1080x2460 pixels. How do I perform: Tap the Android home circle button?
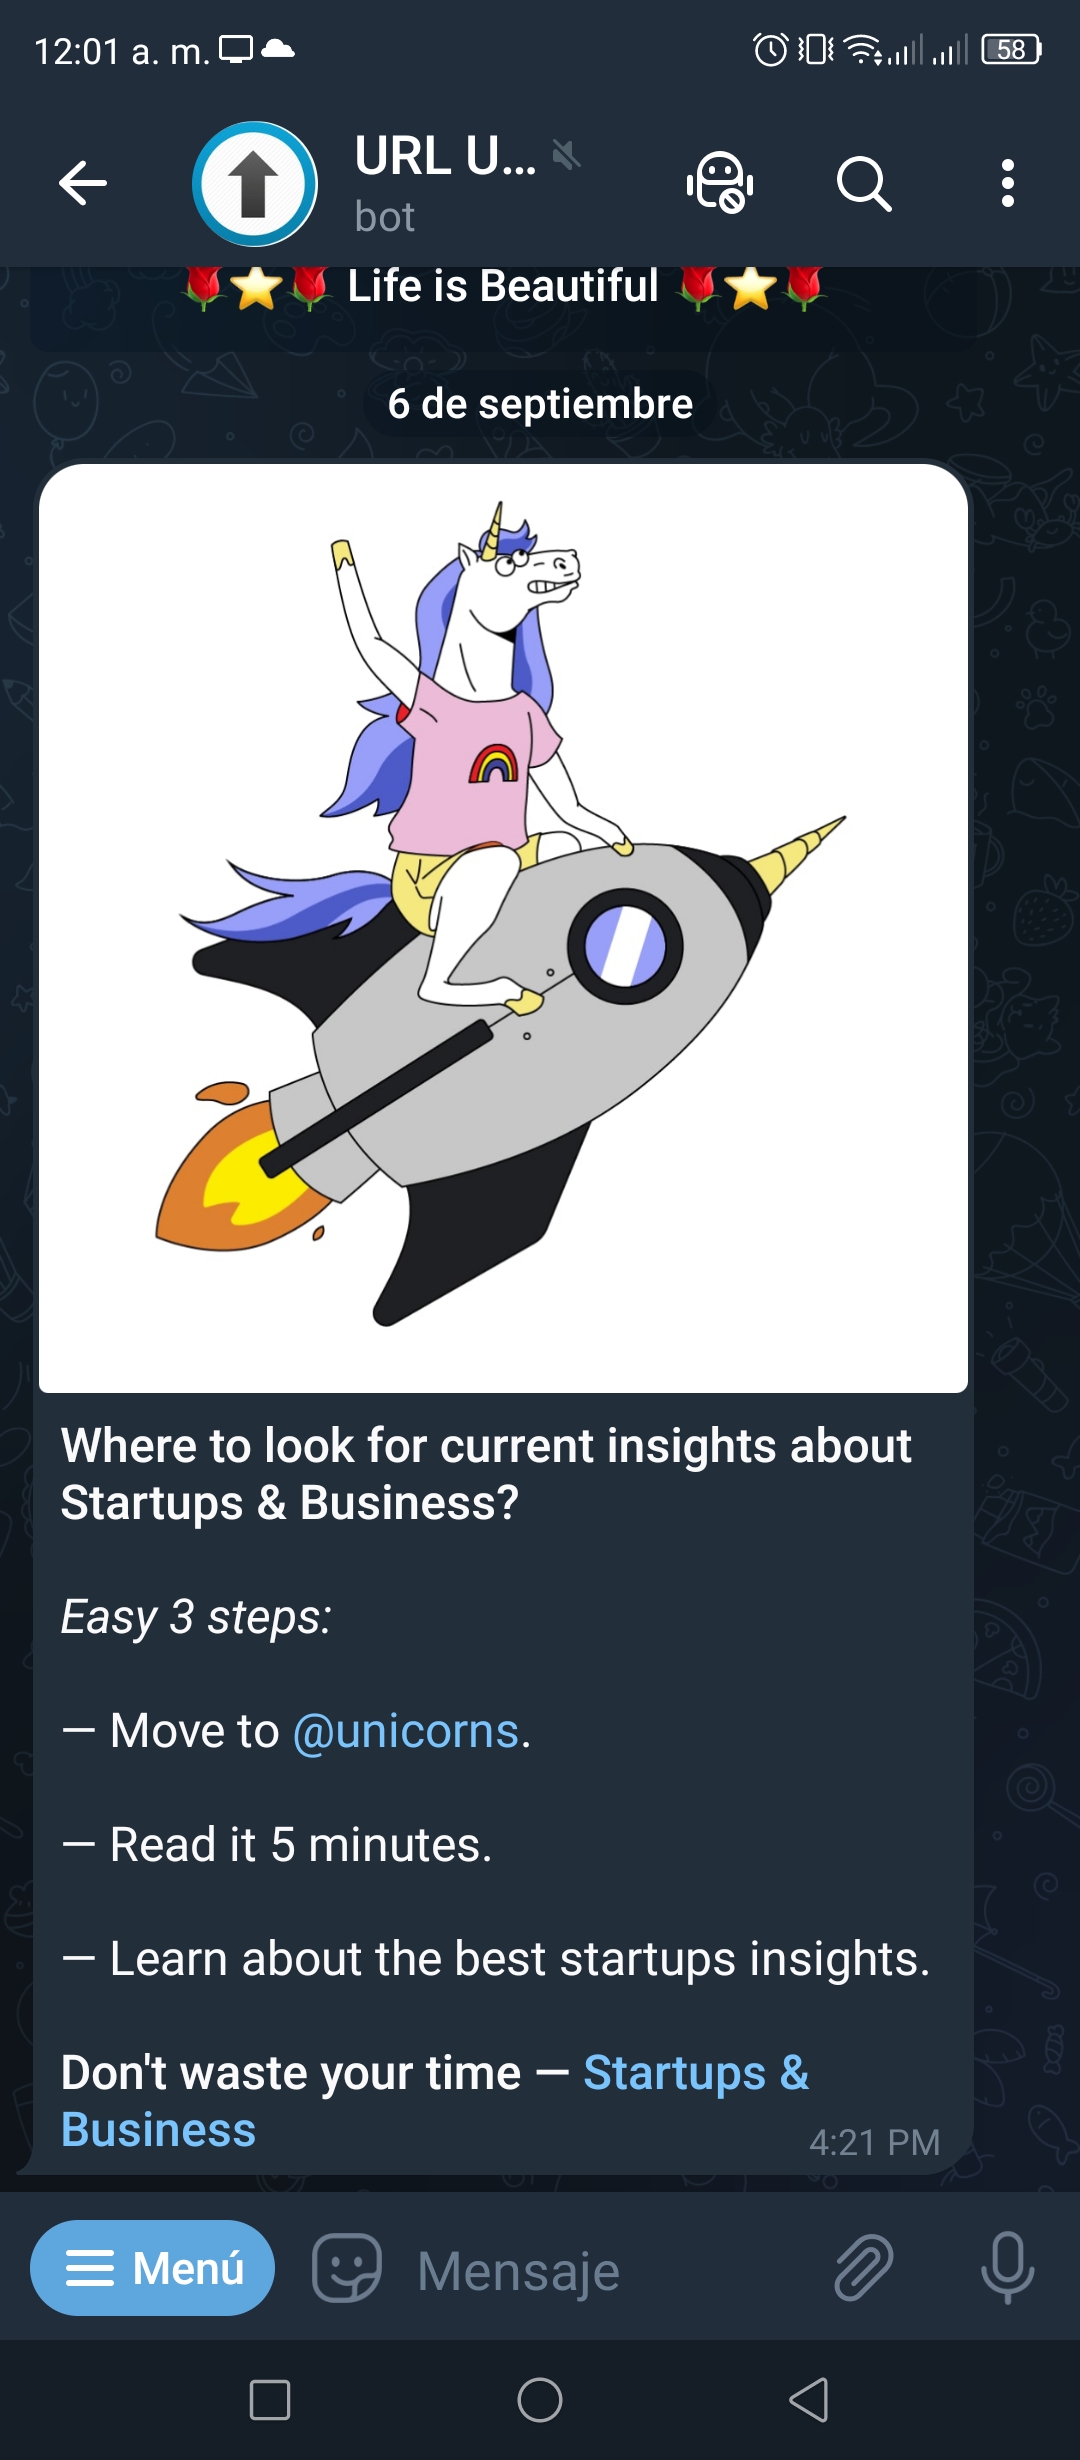click(x=540, y=2400)
